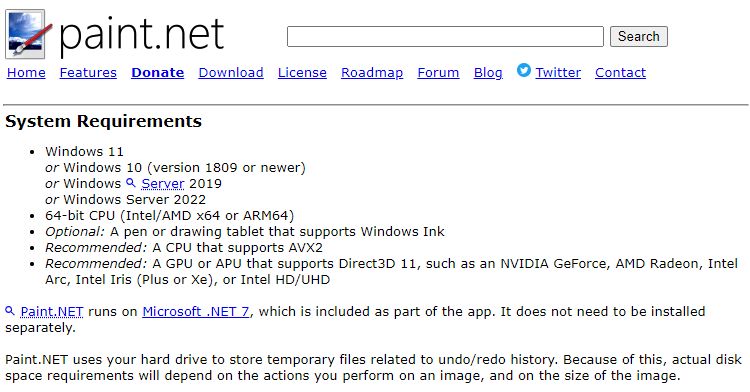Open the Home menu link

click(26, 73)
